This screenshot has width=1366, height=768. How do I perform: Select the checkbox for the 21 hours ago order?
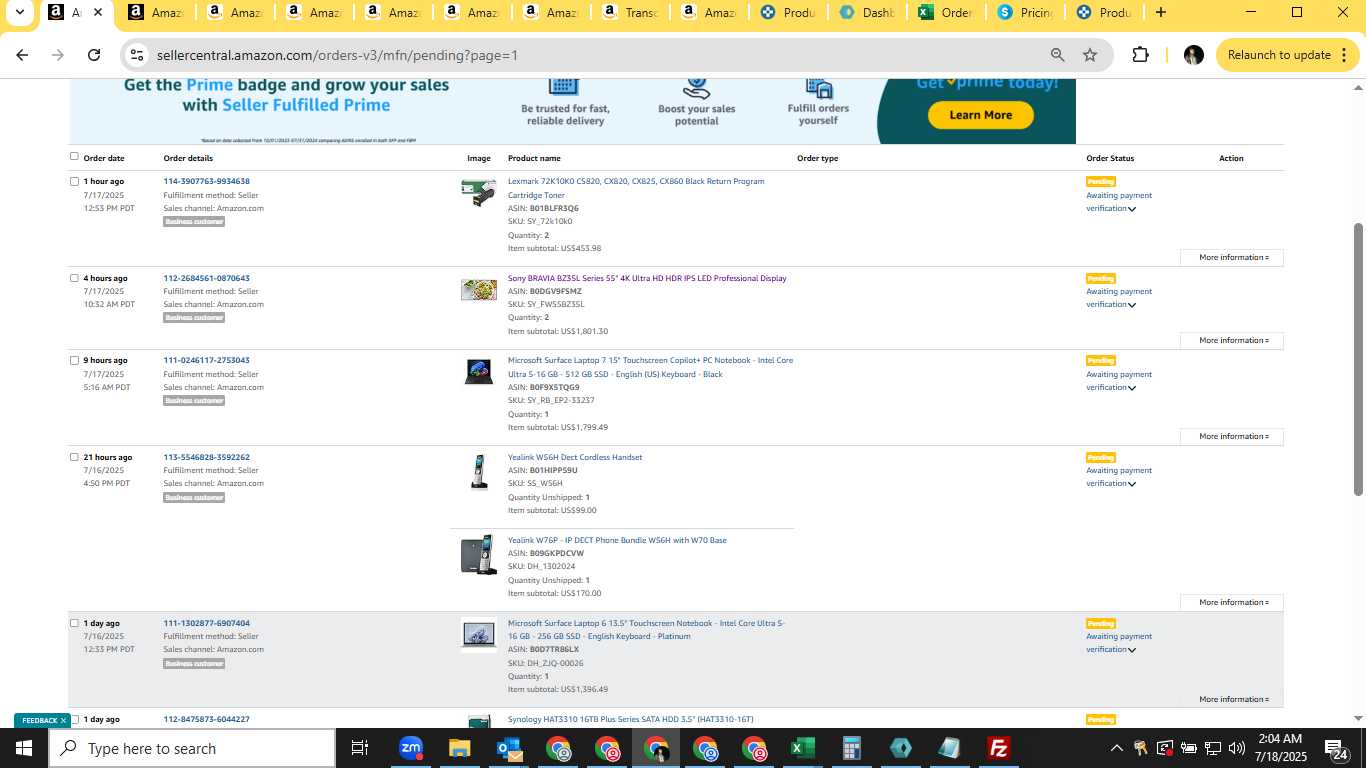74,457
